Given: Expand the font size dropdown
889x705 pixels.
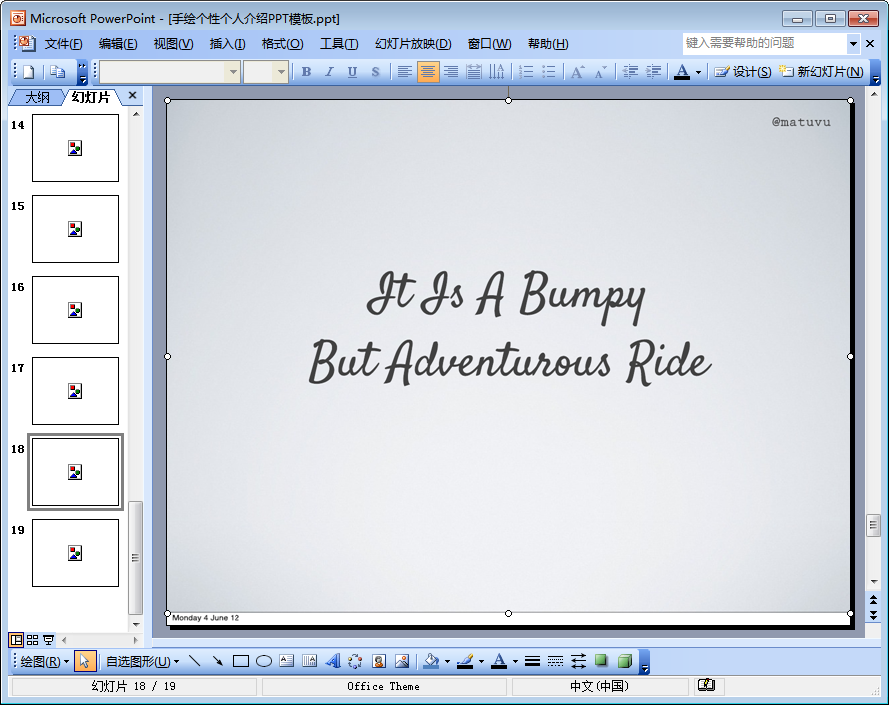Looking at the screenshot, I should point(281,71).
